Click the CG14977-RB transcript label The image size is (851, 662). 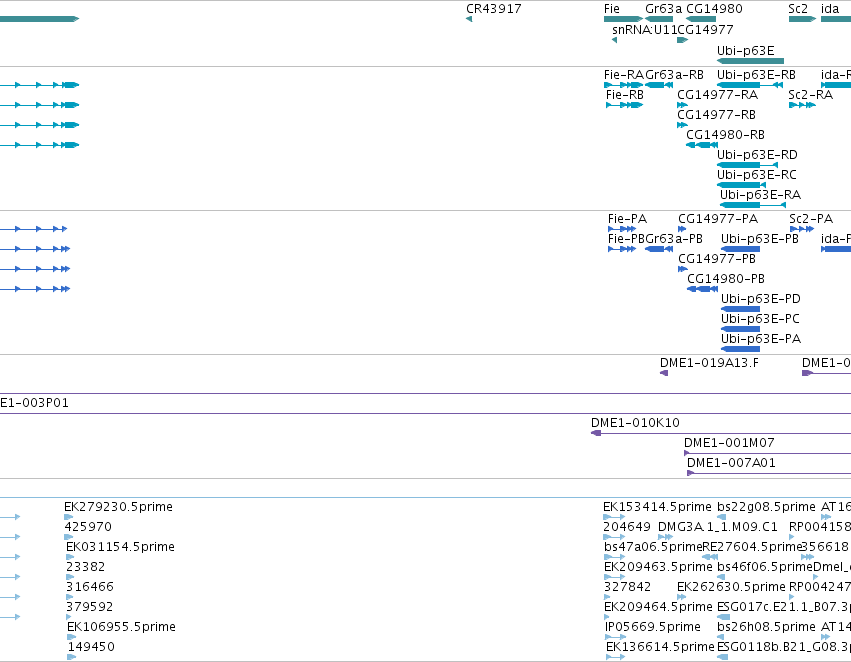tap(716, 115)
